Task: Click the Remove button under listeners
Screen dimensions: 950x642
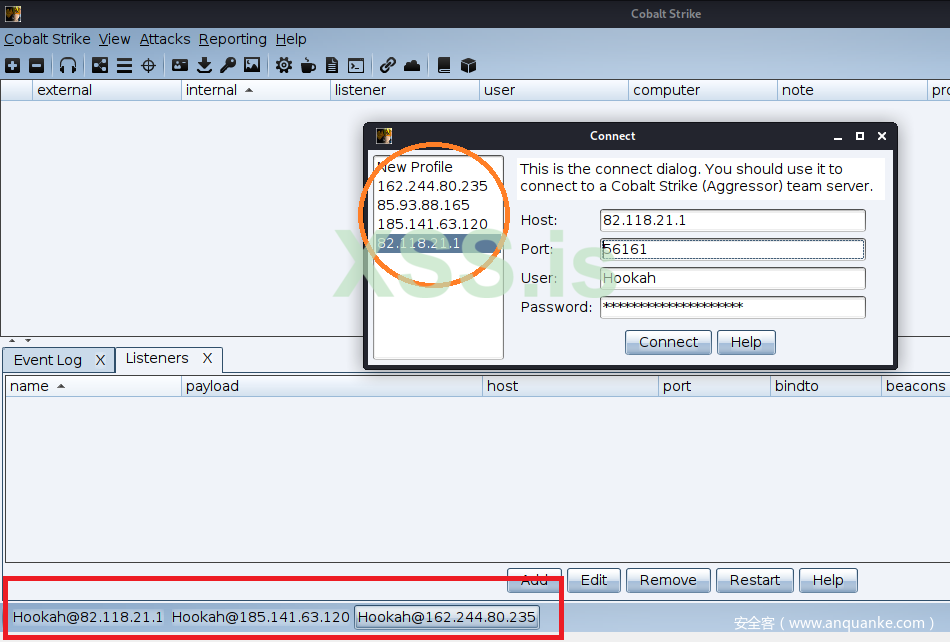Action: click(x=668, y=580)
